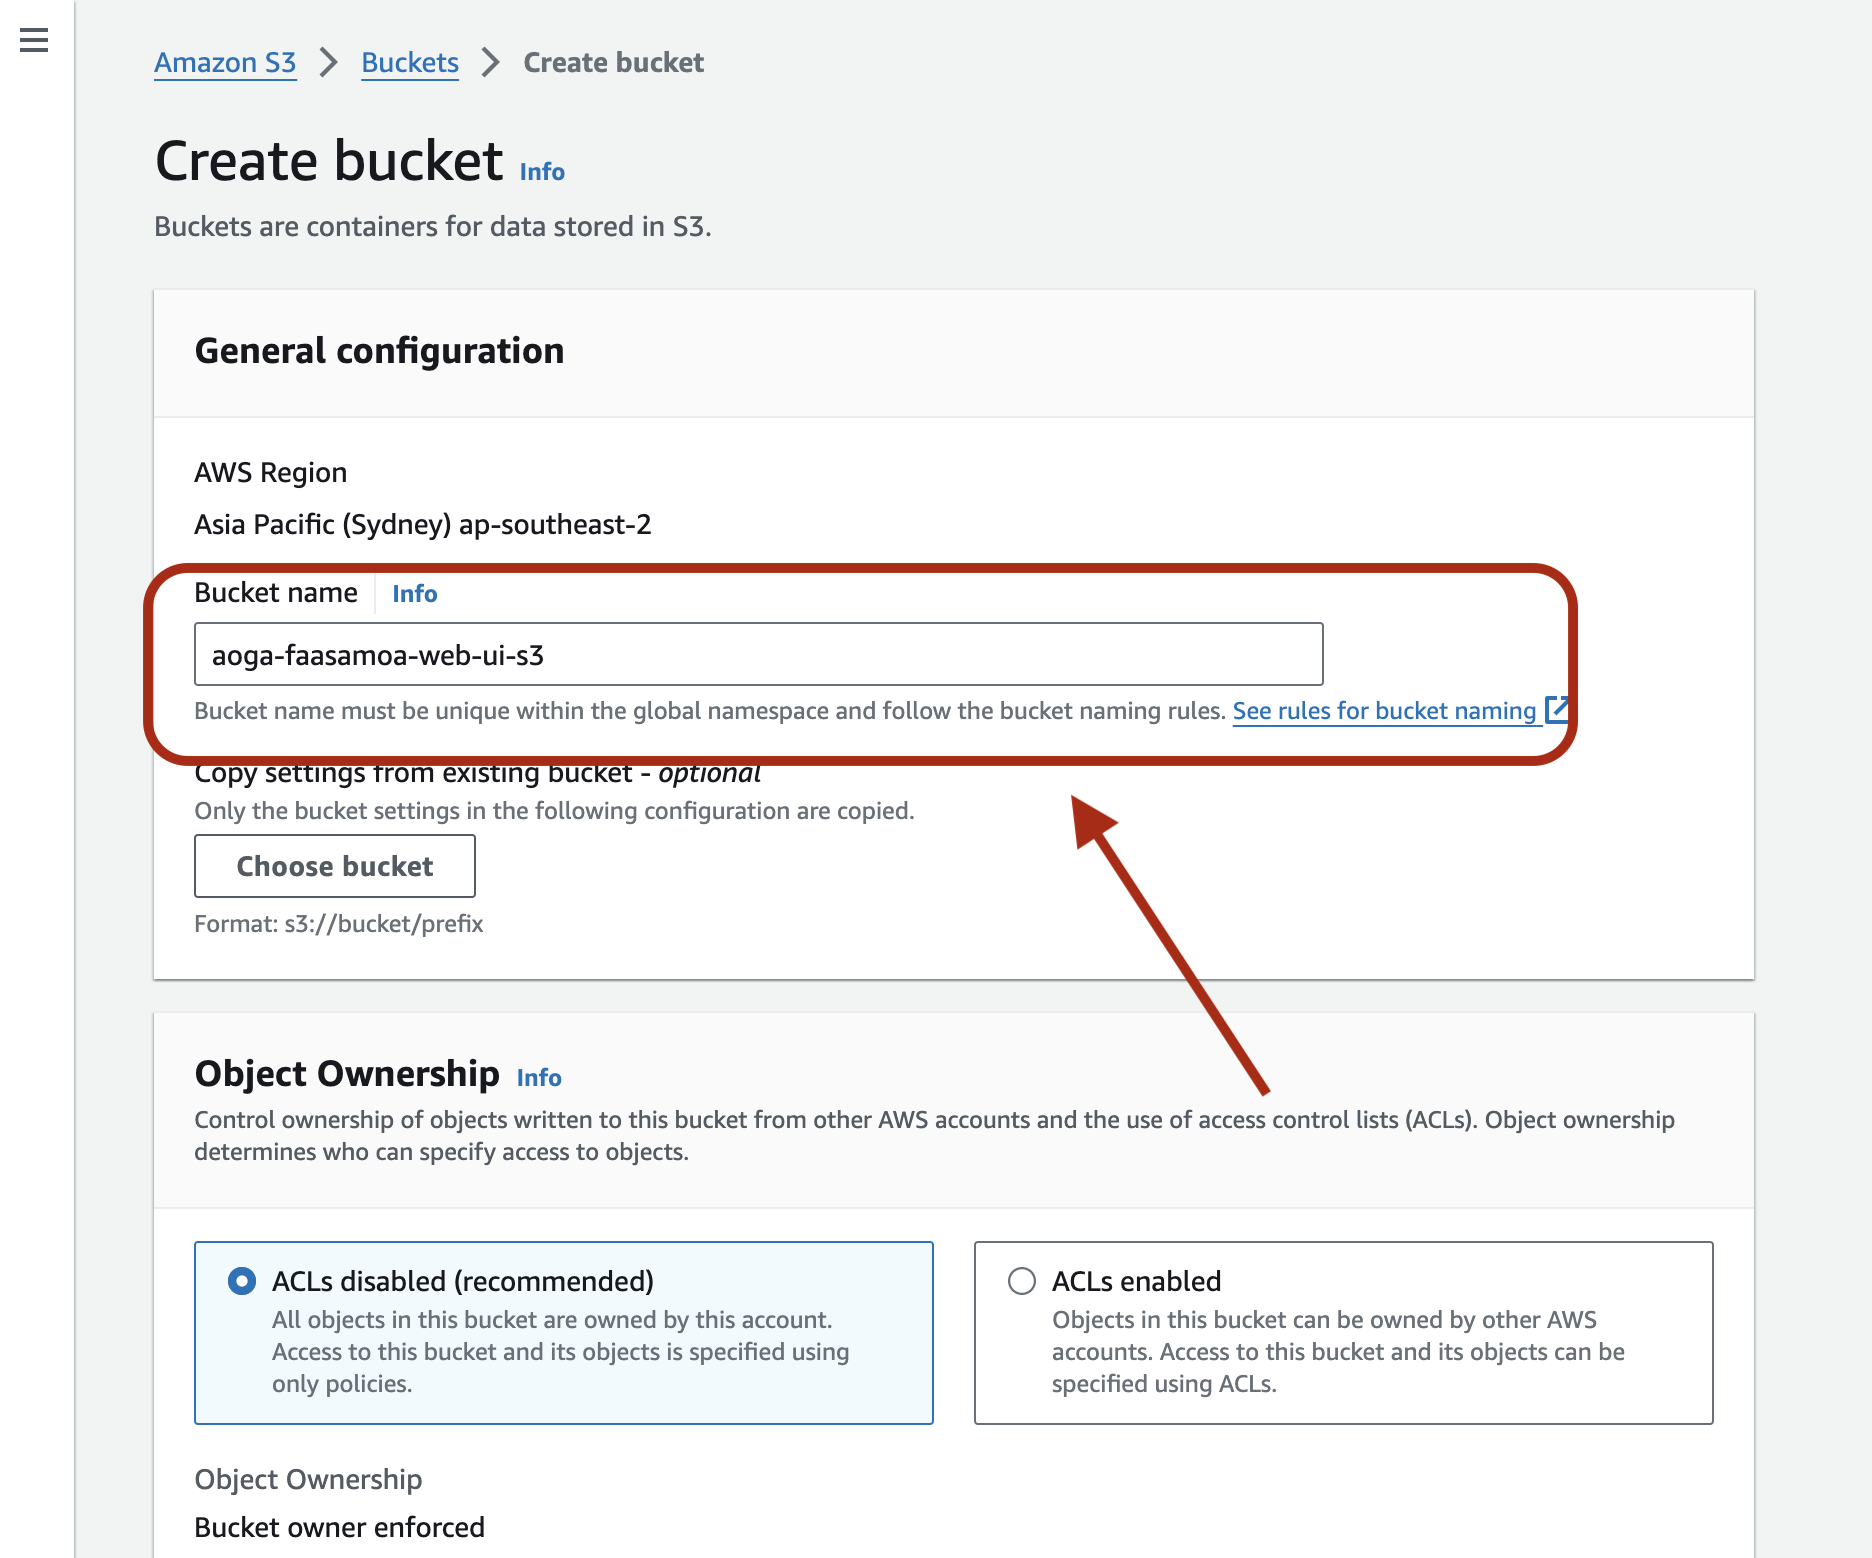Viewport: 1872px width, 1558px height.
Task: Click the Bucket name text field
Action: point(758,655)
